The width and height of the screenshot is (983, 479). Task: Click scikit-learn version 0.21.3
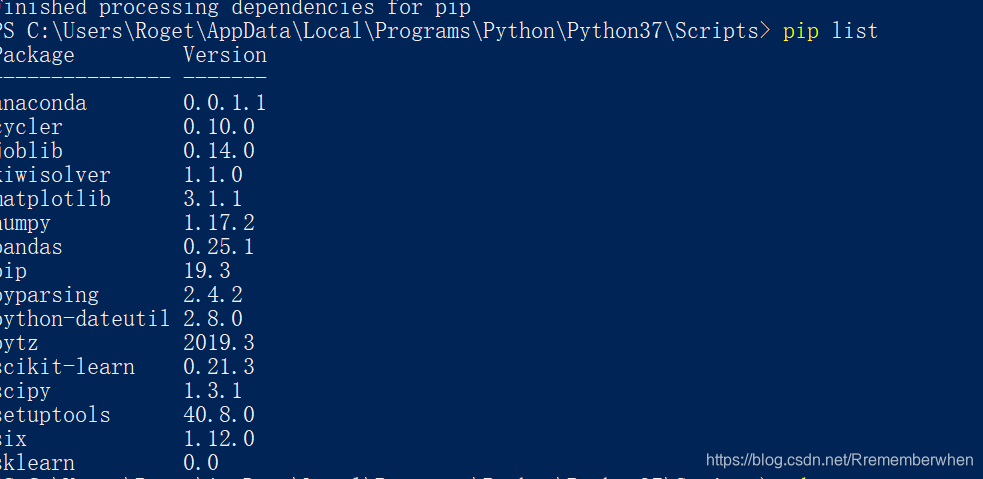click(219, 366)
